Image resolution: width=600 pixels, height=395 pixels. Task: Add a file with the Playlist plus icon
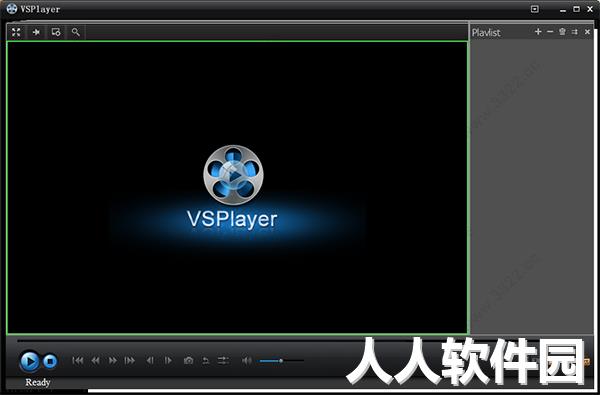coord(538,32)
